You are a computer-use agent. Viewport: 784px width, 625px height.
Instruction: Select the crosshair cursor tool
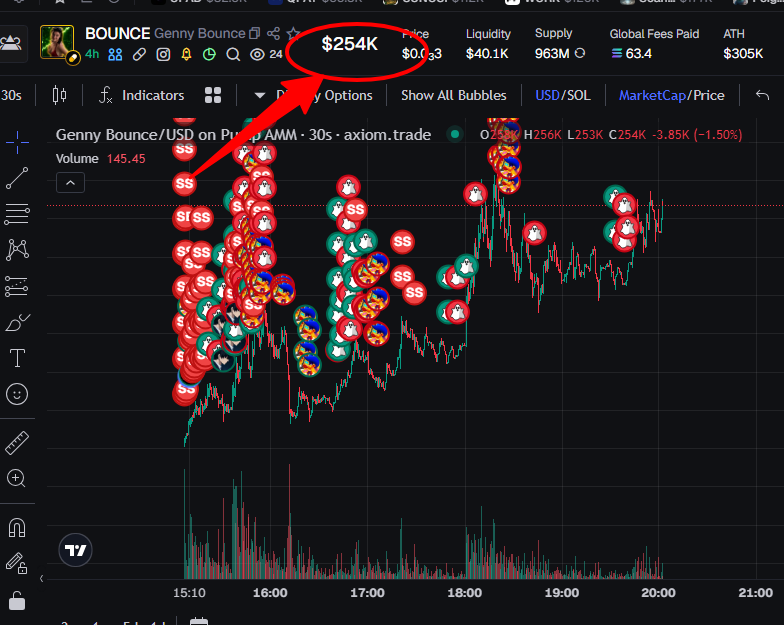pos(17,142)
